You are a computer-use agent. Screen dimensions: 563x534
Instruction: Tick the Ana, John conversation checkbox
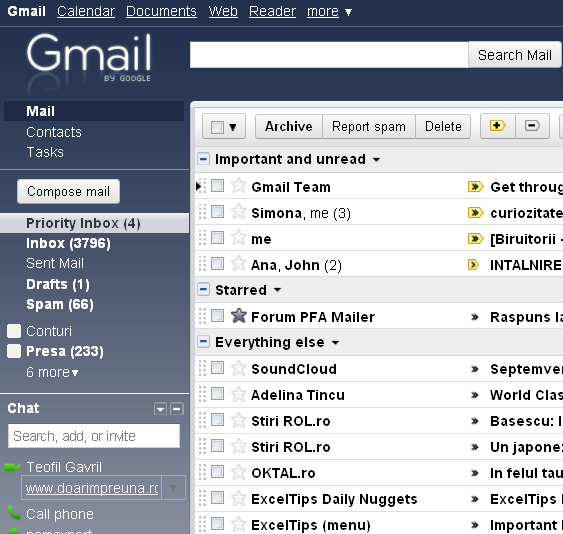pyautogui.click(x=217, y=264)
